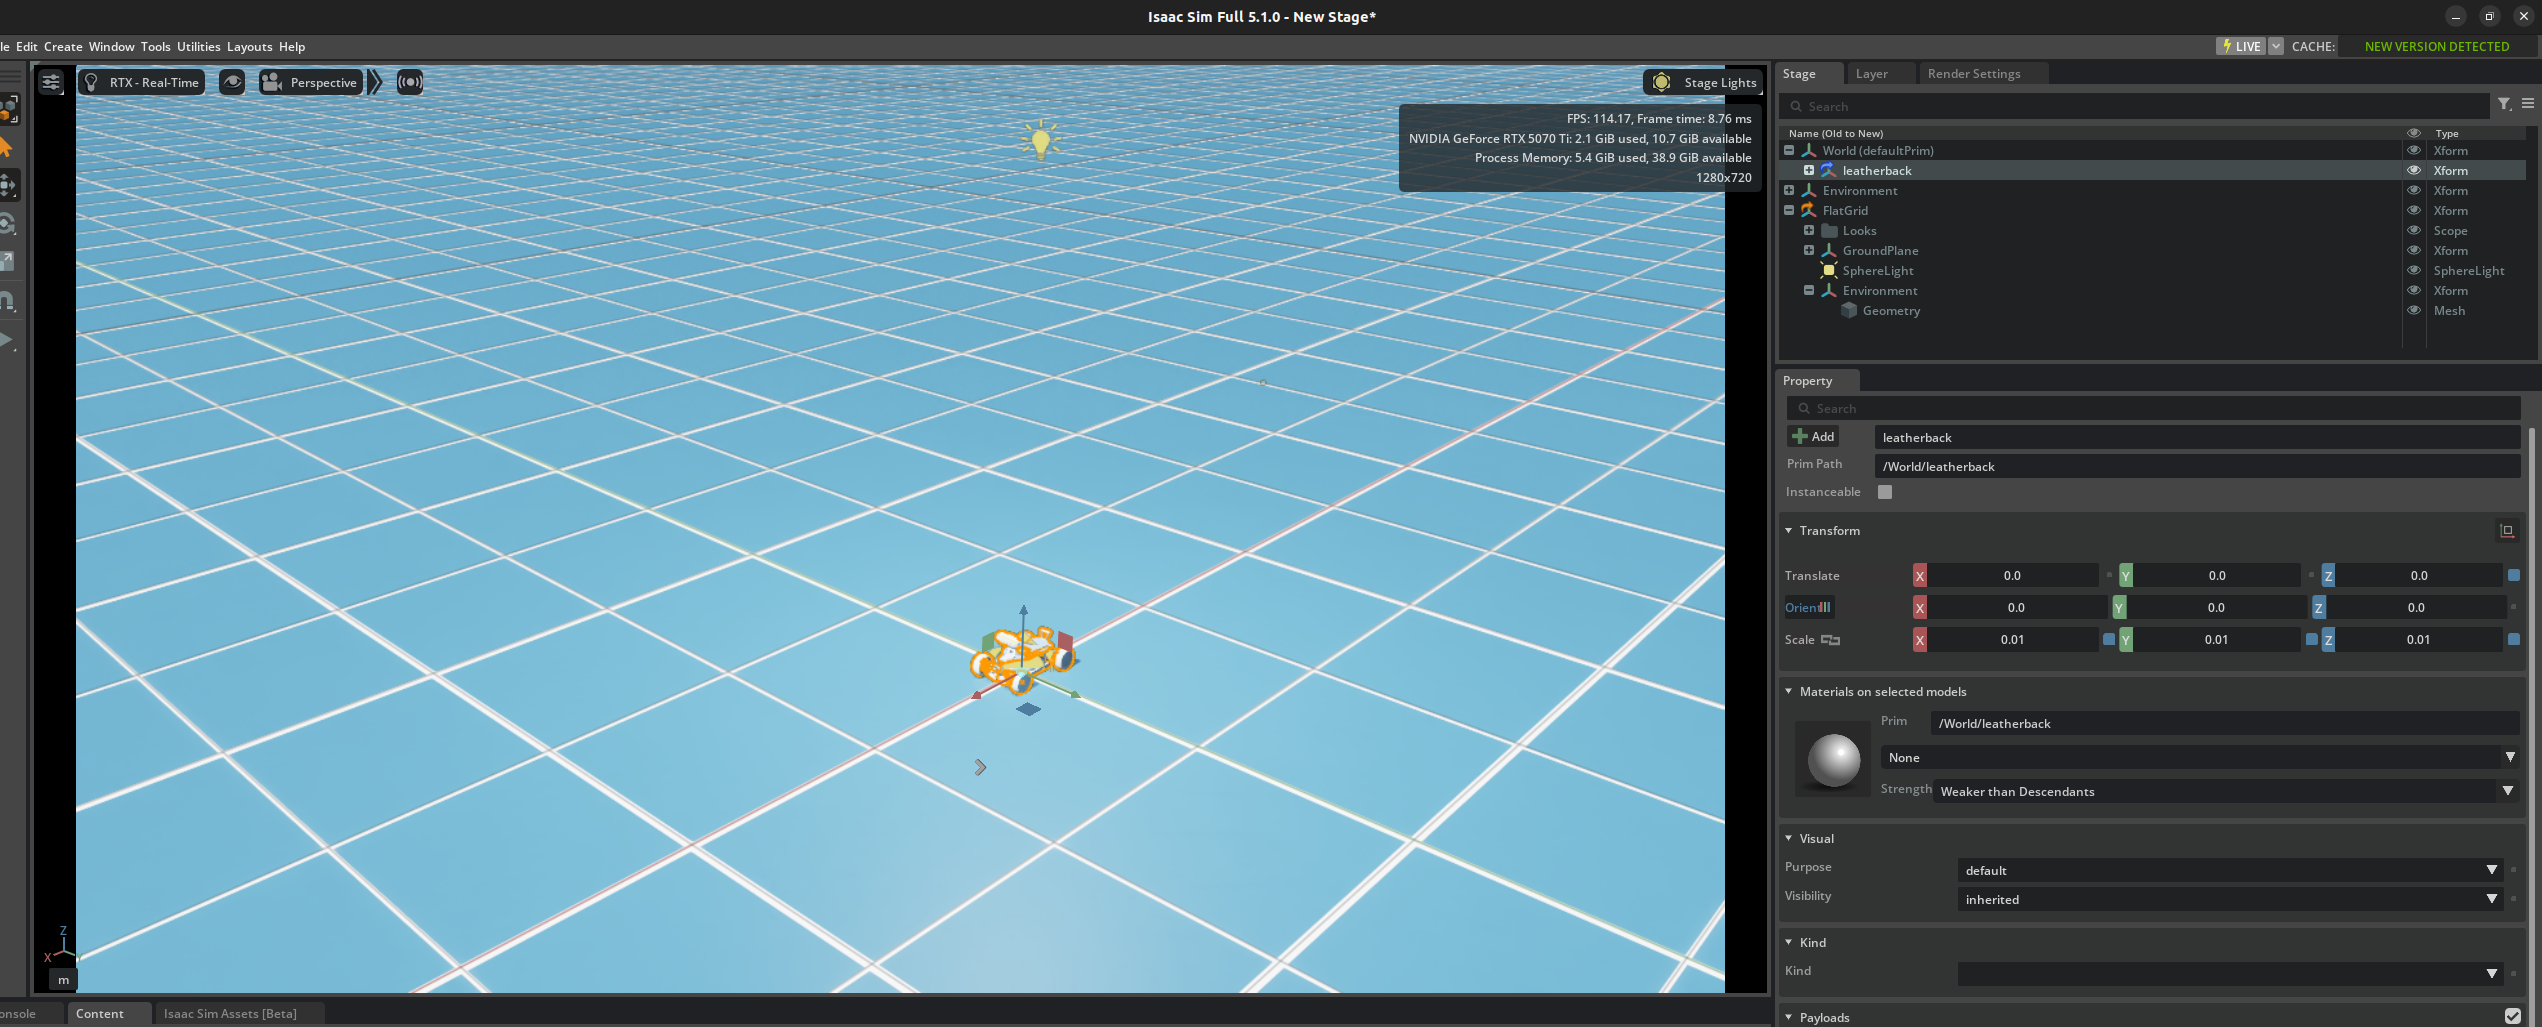The image size is (2542, 1027).
Task: Toggle the LIVE session button
Action: tap(2240, 46)
